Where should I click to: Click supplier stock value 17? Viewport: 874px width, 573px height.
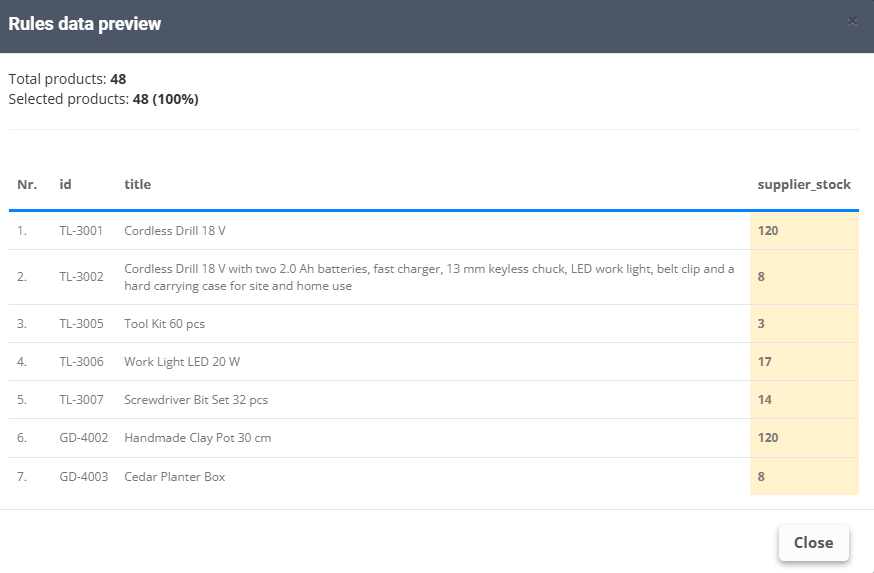[x=764, y=362]
